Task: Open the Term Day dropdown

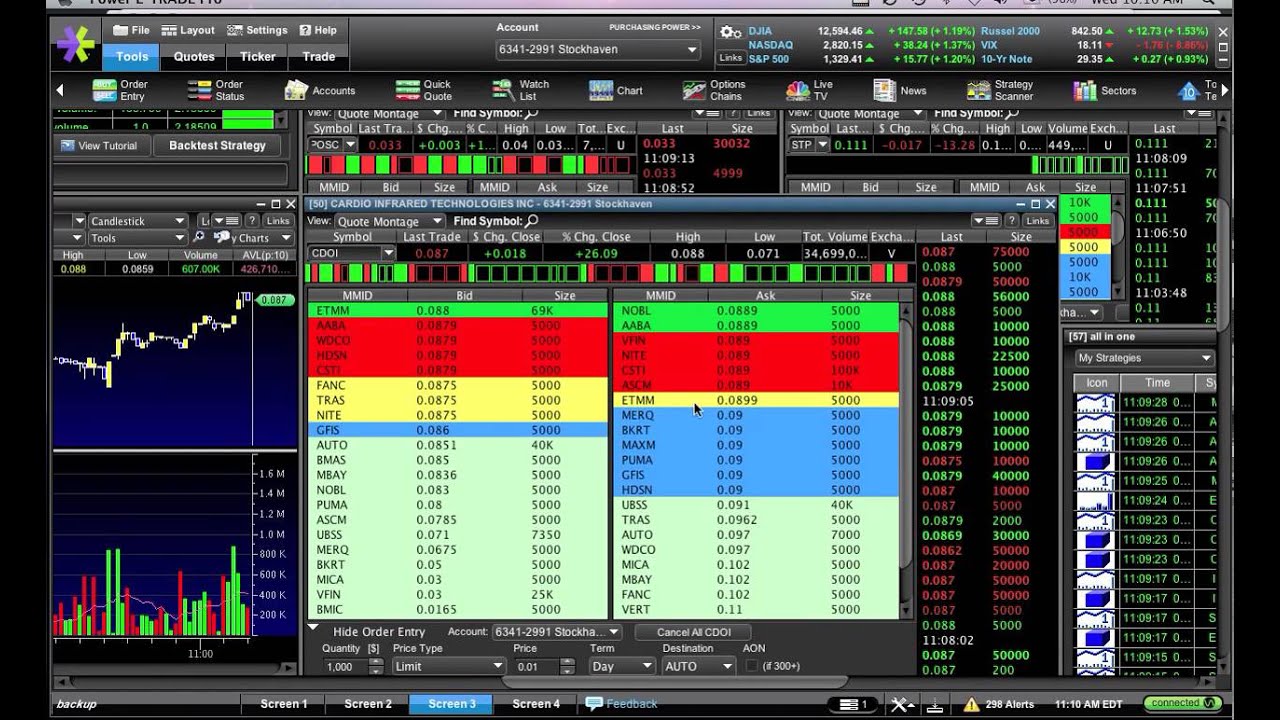Action: point(621,666)
